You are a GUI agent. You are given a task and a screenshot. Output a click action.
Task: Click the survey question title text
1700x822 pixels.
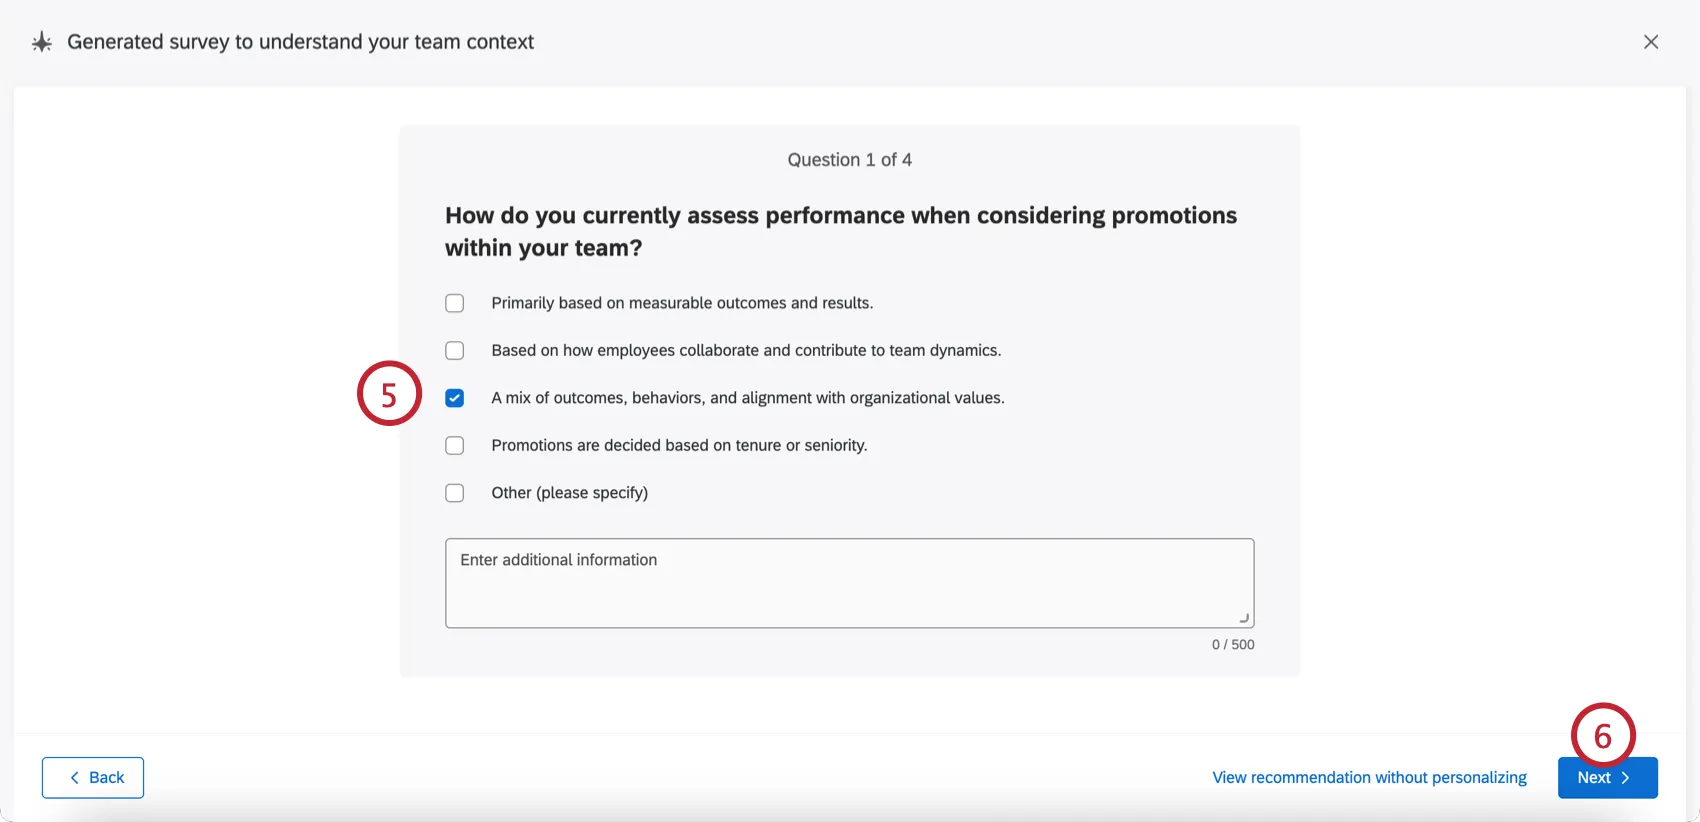click(x=840, y=231)
